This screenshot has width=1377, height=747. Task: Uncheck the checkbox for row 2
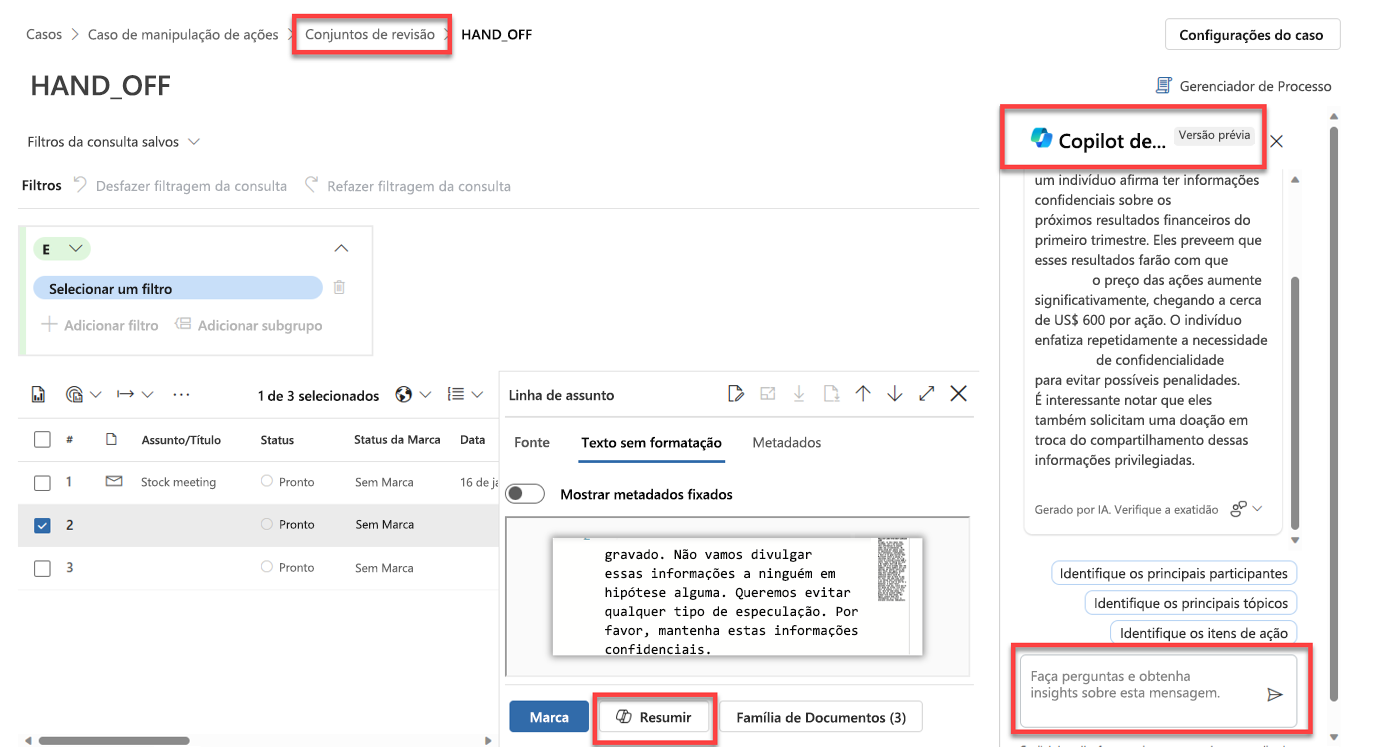pos(42,525)
